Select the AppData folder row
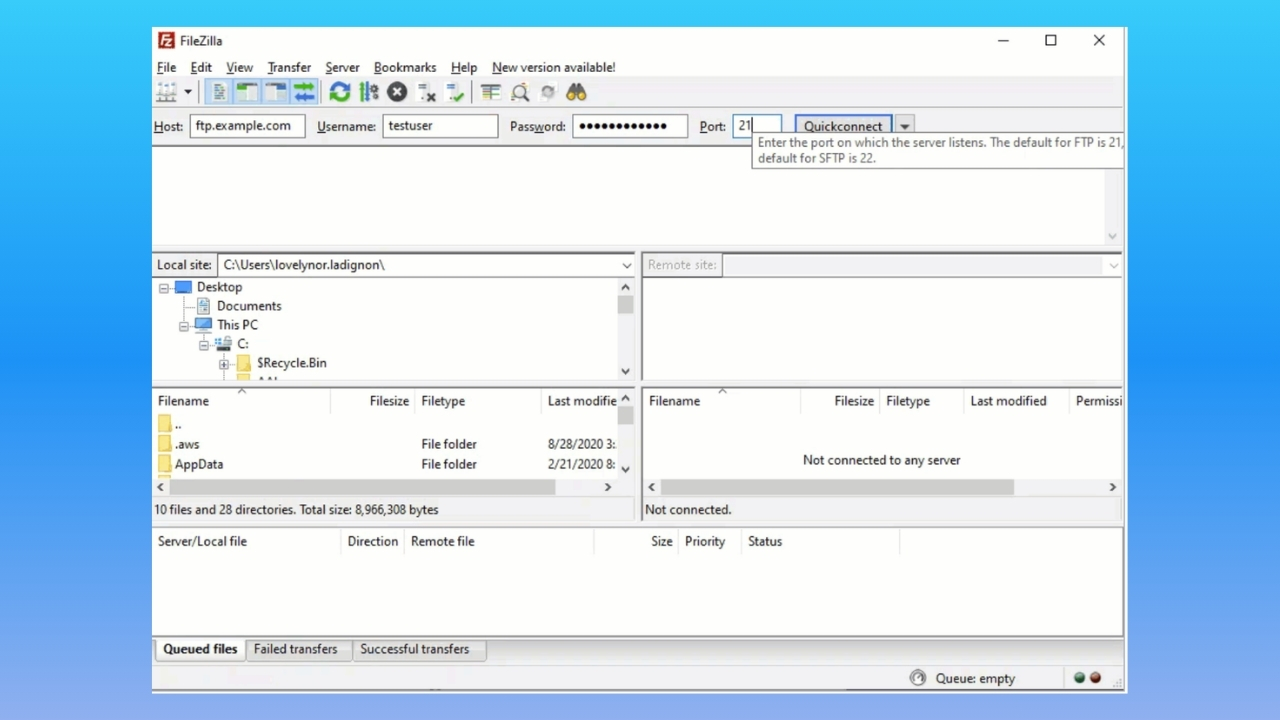The height and width of the screenshot is (720, 1280). [385, 464]
